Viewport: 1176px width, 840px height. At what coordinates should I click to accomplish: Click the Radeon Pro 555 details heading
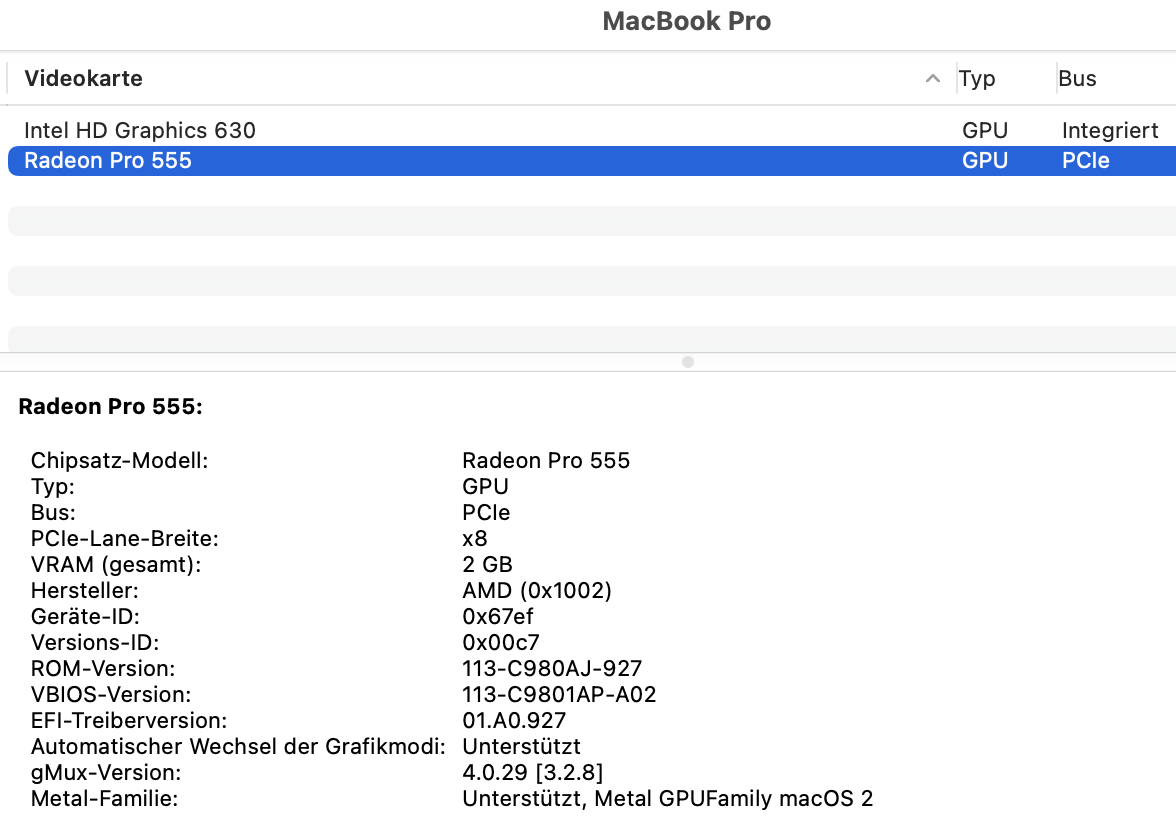[x=110, y=406]
